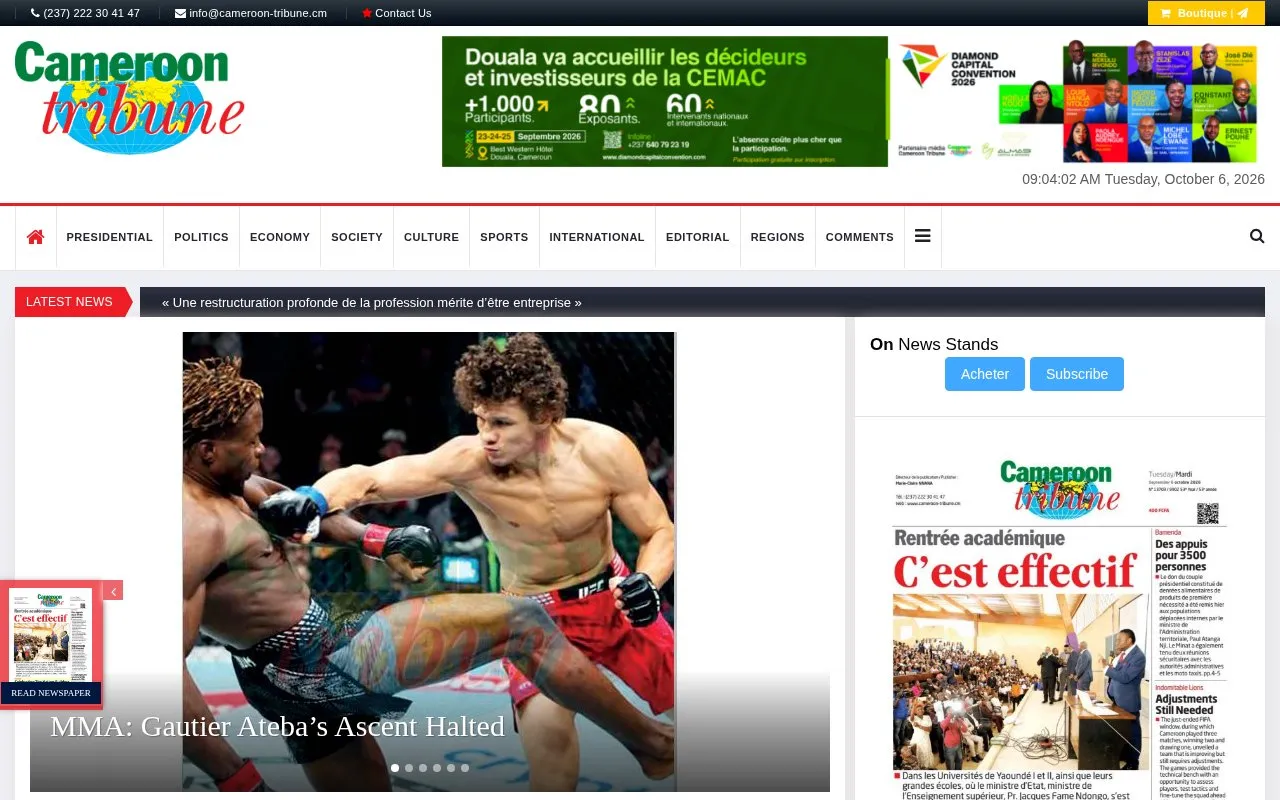The width and height of the screenshot is (1280, 800).
Task: Click the LATEST NEWS label
Action: (x=69, y=302)
